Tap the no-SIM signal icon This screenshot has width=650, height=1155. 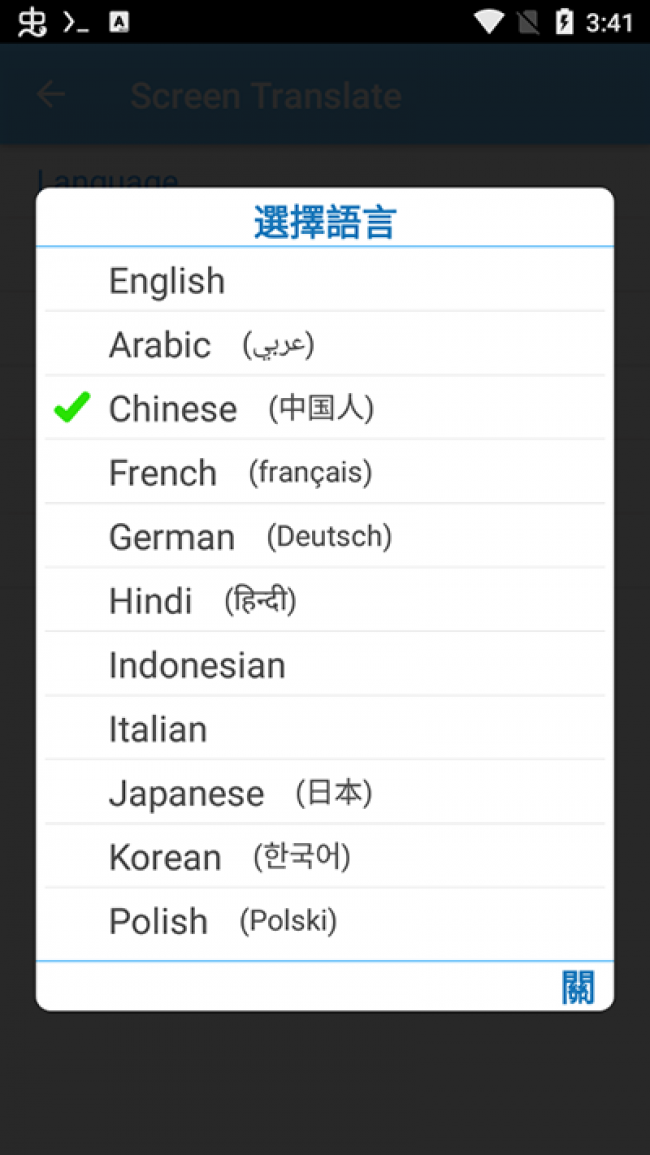(528, 22)
